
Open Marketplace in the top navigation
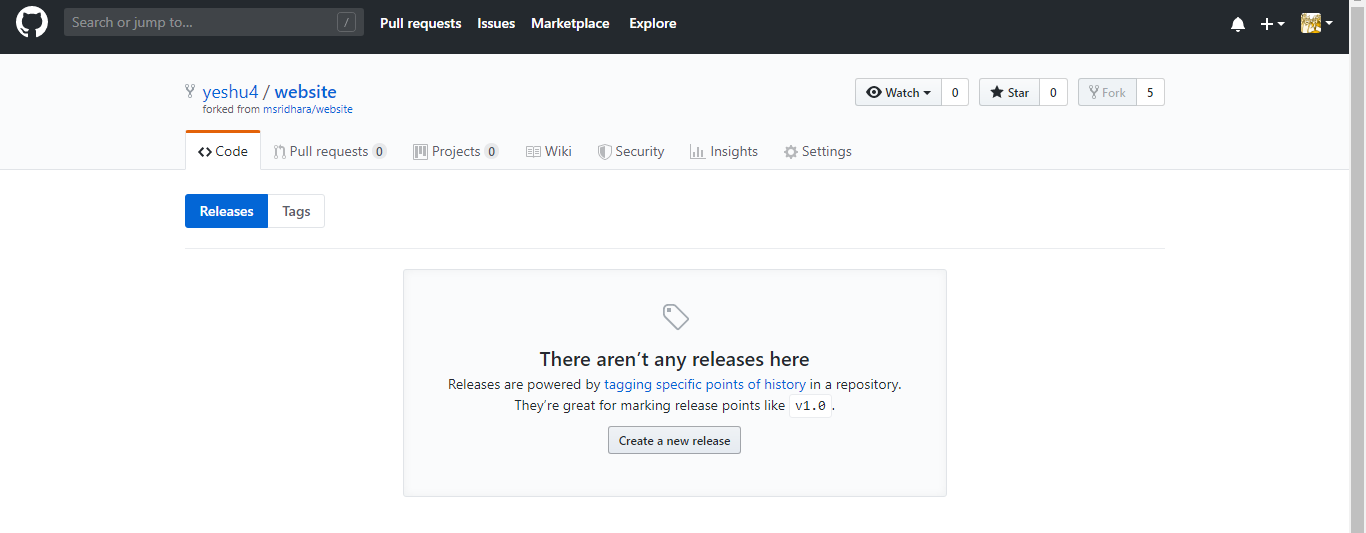pos(570,23)
